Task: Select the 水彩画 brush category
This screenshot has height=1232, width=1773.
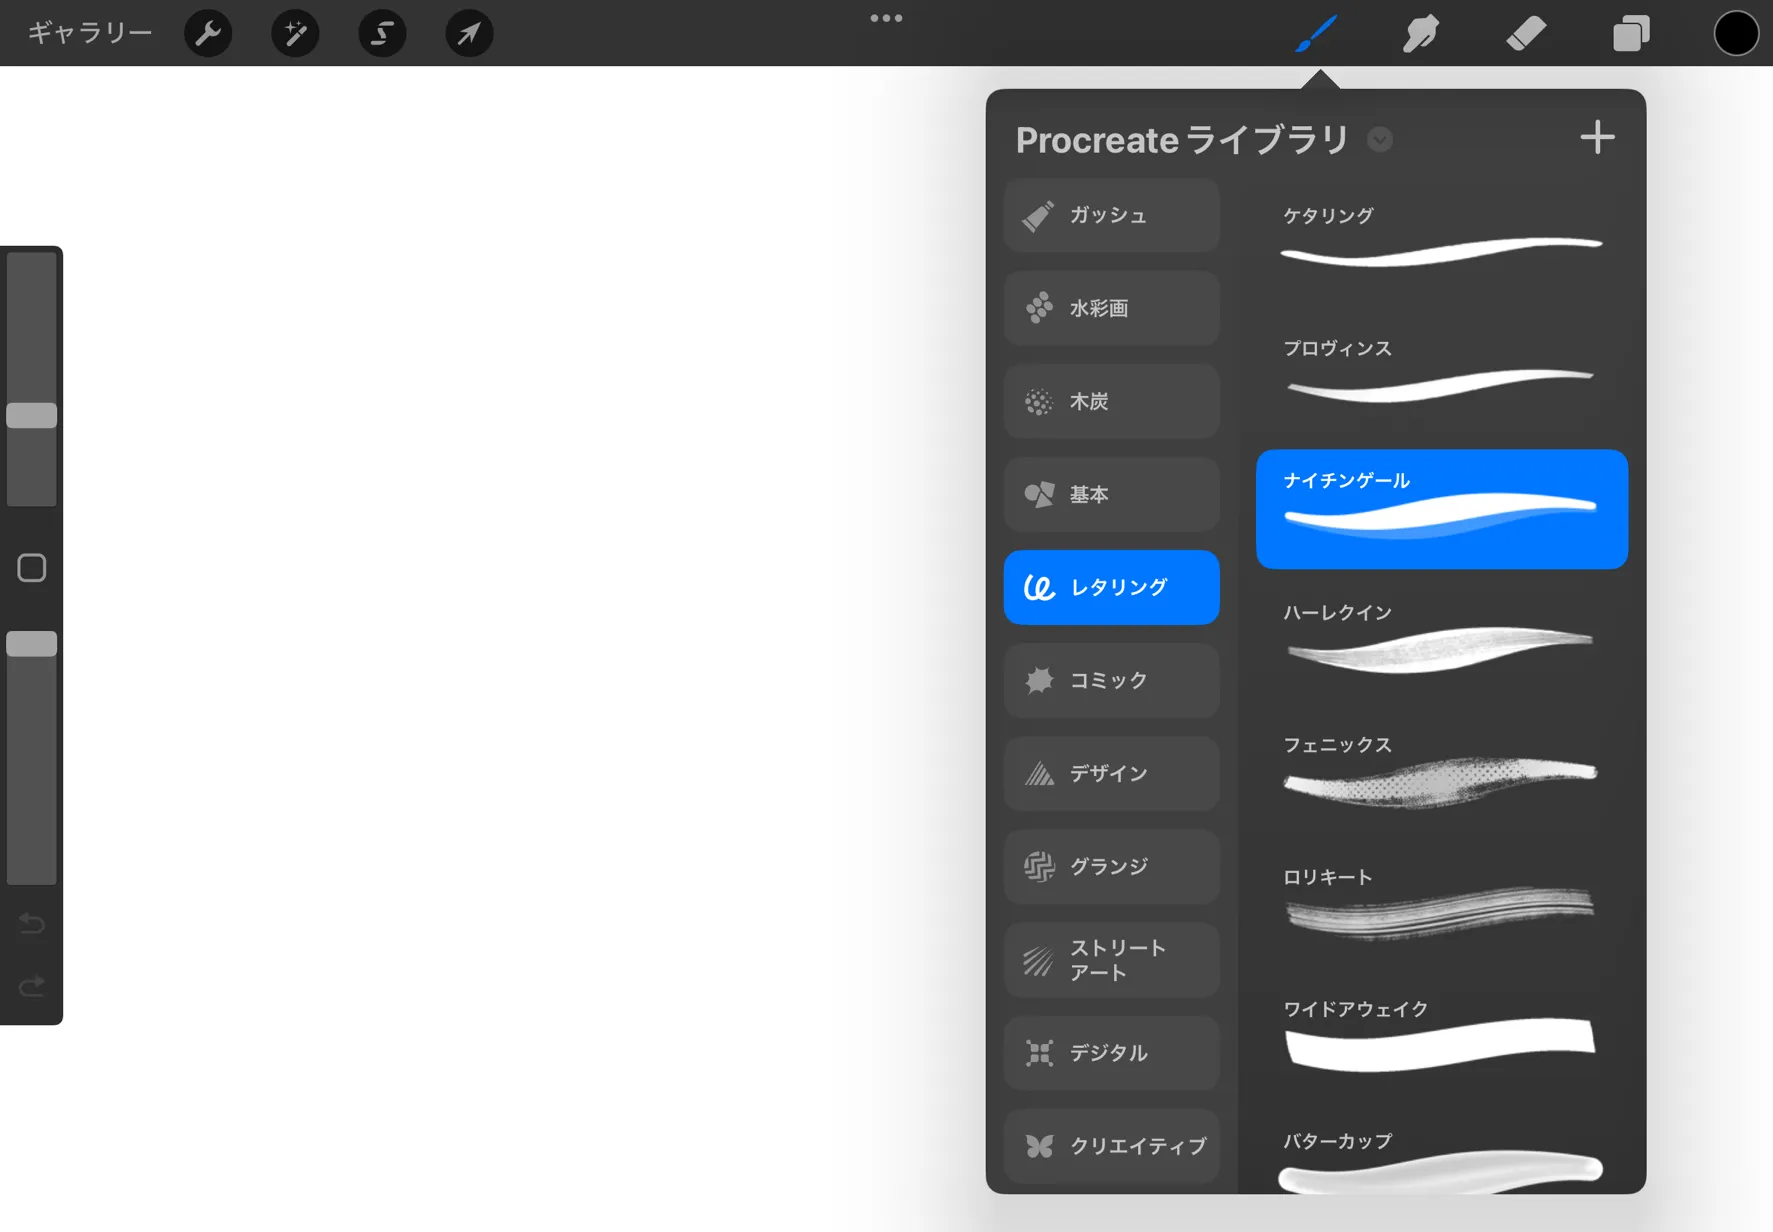Action: [x=1111, y=308]
